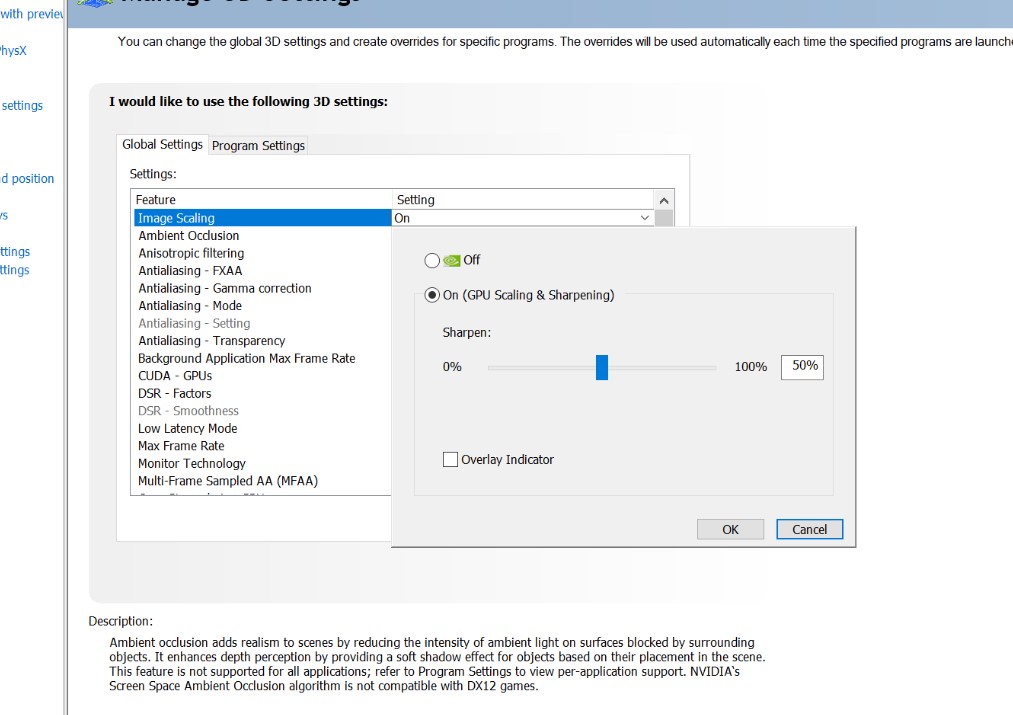The height and width of the screenshot is (715, 1013).
Task: Select Antialiasing - Gamma correction feature
Action: pos(225,288)
